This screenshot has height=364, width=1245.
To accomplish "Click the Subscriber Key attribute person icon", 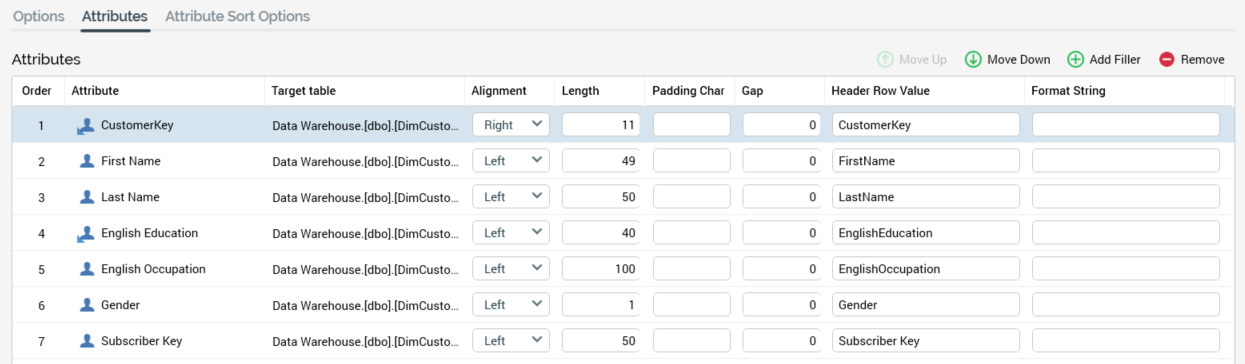I will 87,341.
